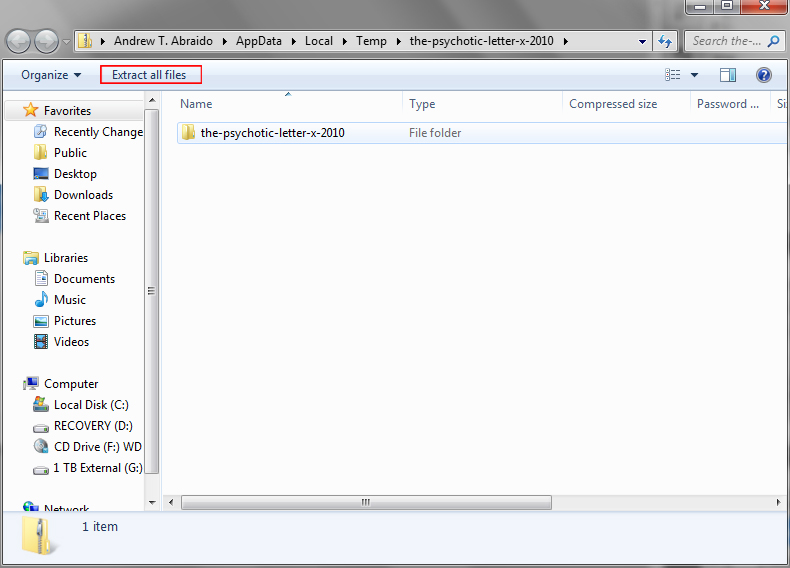This screenshot has width=790, height=568.
Task: Click the horizontal scrollbar in file list
Action: pyautogui.click(x=400, y=502)
